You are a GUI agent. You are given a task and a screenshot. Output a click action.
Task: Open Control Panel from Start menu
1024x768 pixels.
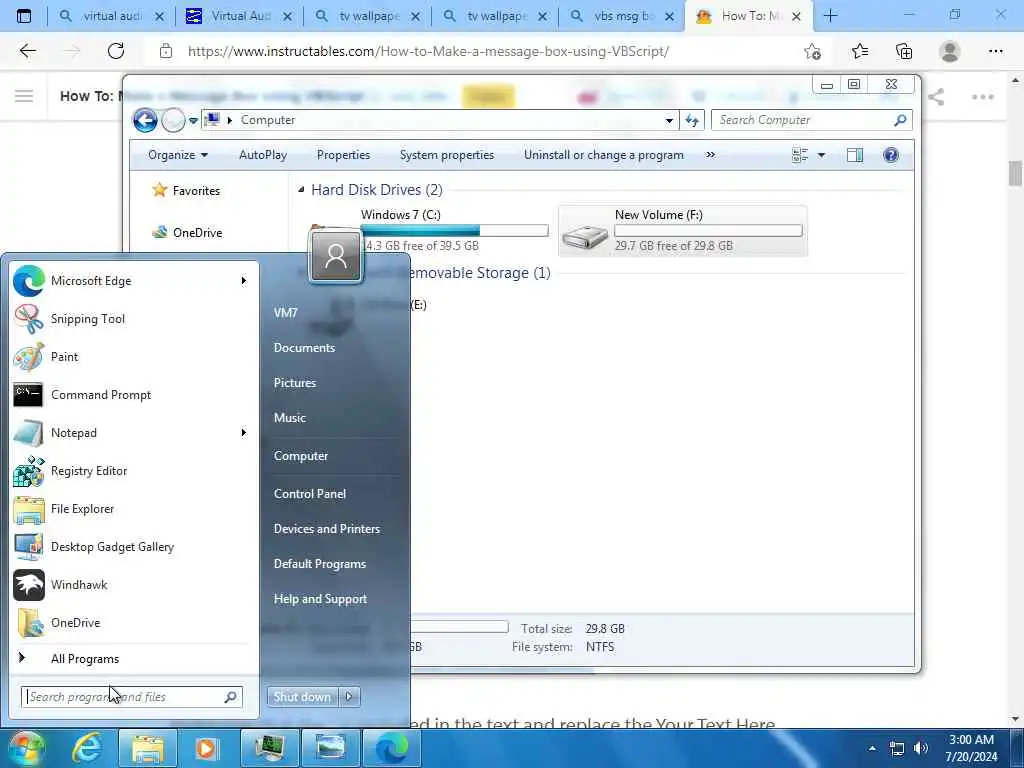[x=310, y=494]
